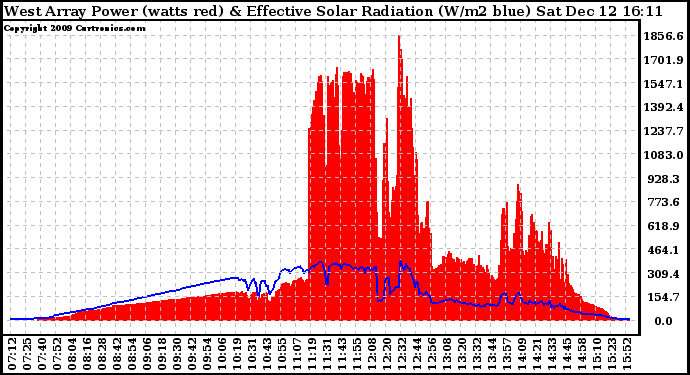This screenshot has width=690, height=375.
Task: Select the "Sat Dec 12 16:11" date in the title
Action: 599,11
